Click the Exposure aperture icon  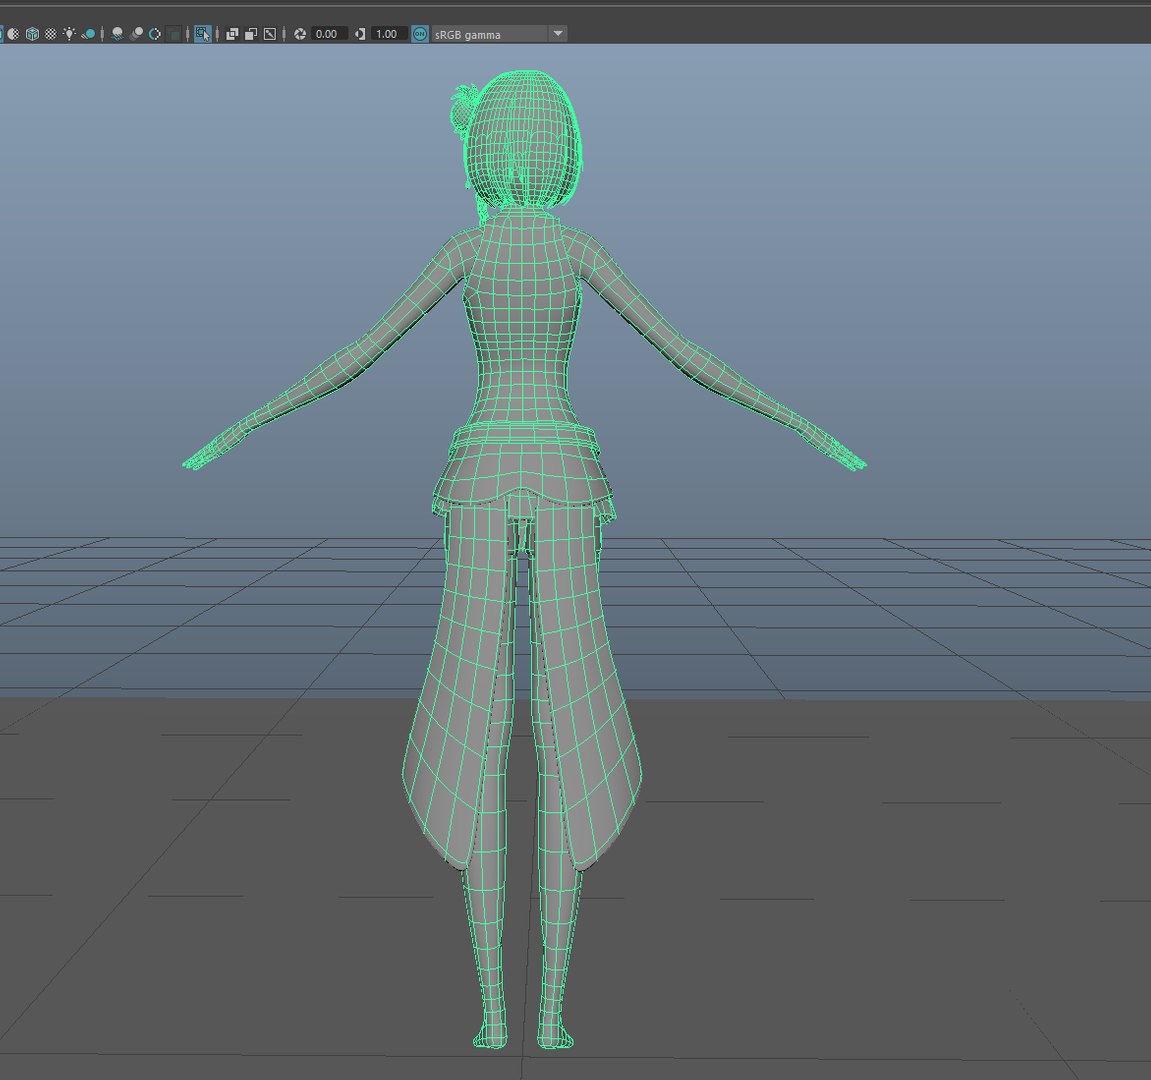(x=300, y=34)
